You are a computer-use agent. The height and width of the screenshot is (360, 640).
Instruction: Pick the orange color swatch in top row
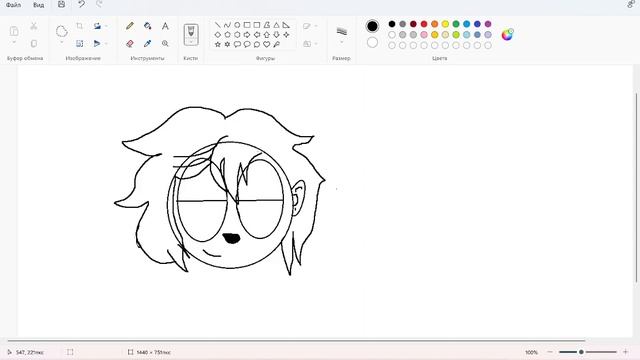pyautogui.click(x=435, y=24)
